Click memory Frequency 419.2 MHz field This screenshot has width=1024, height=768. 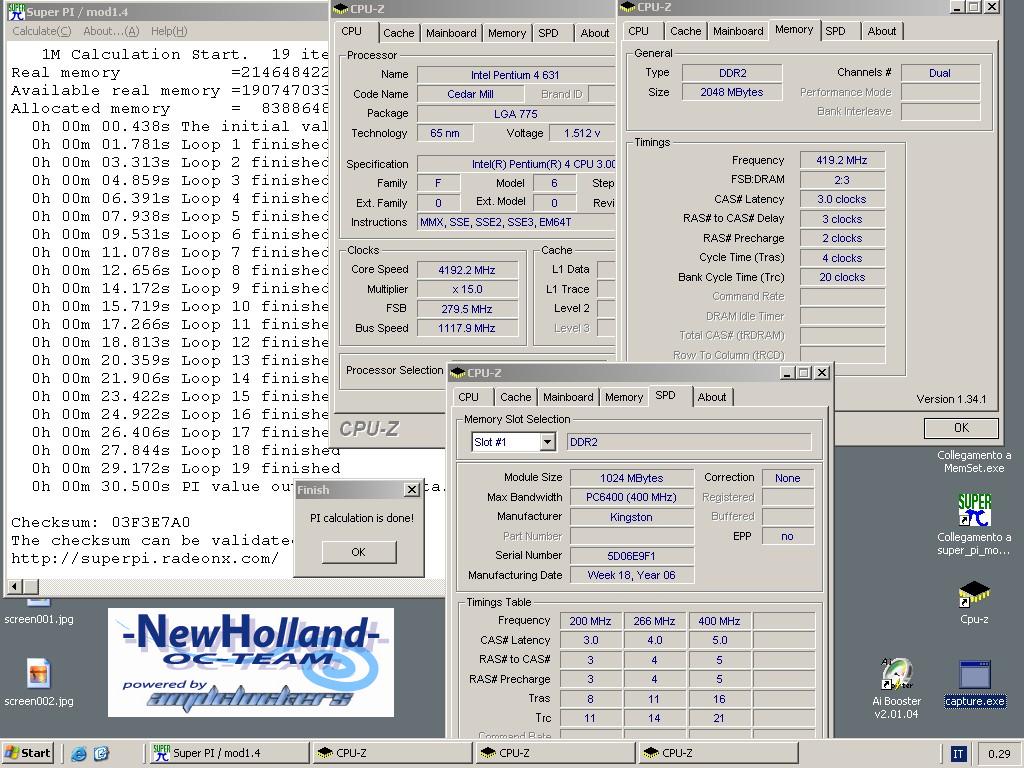click(842, 160)
